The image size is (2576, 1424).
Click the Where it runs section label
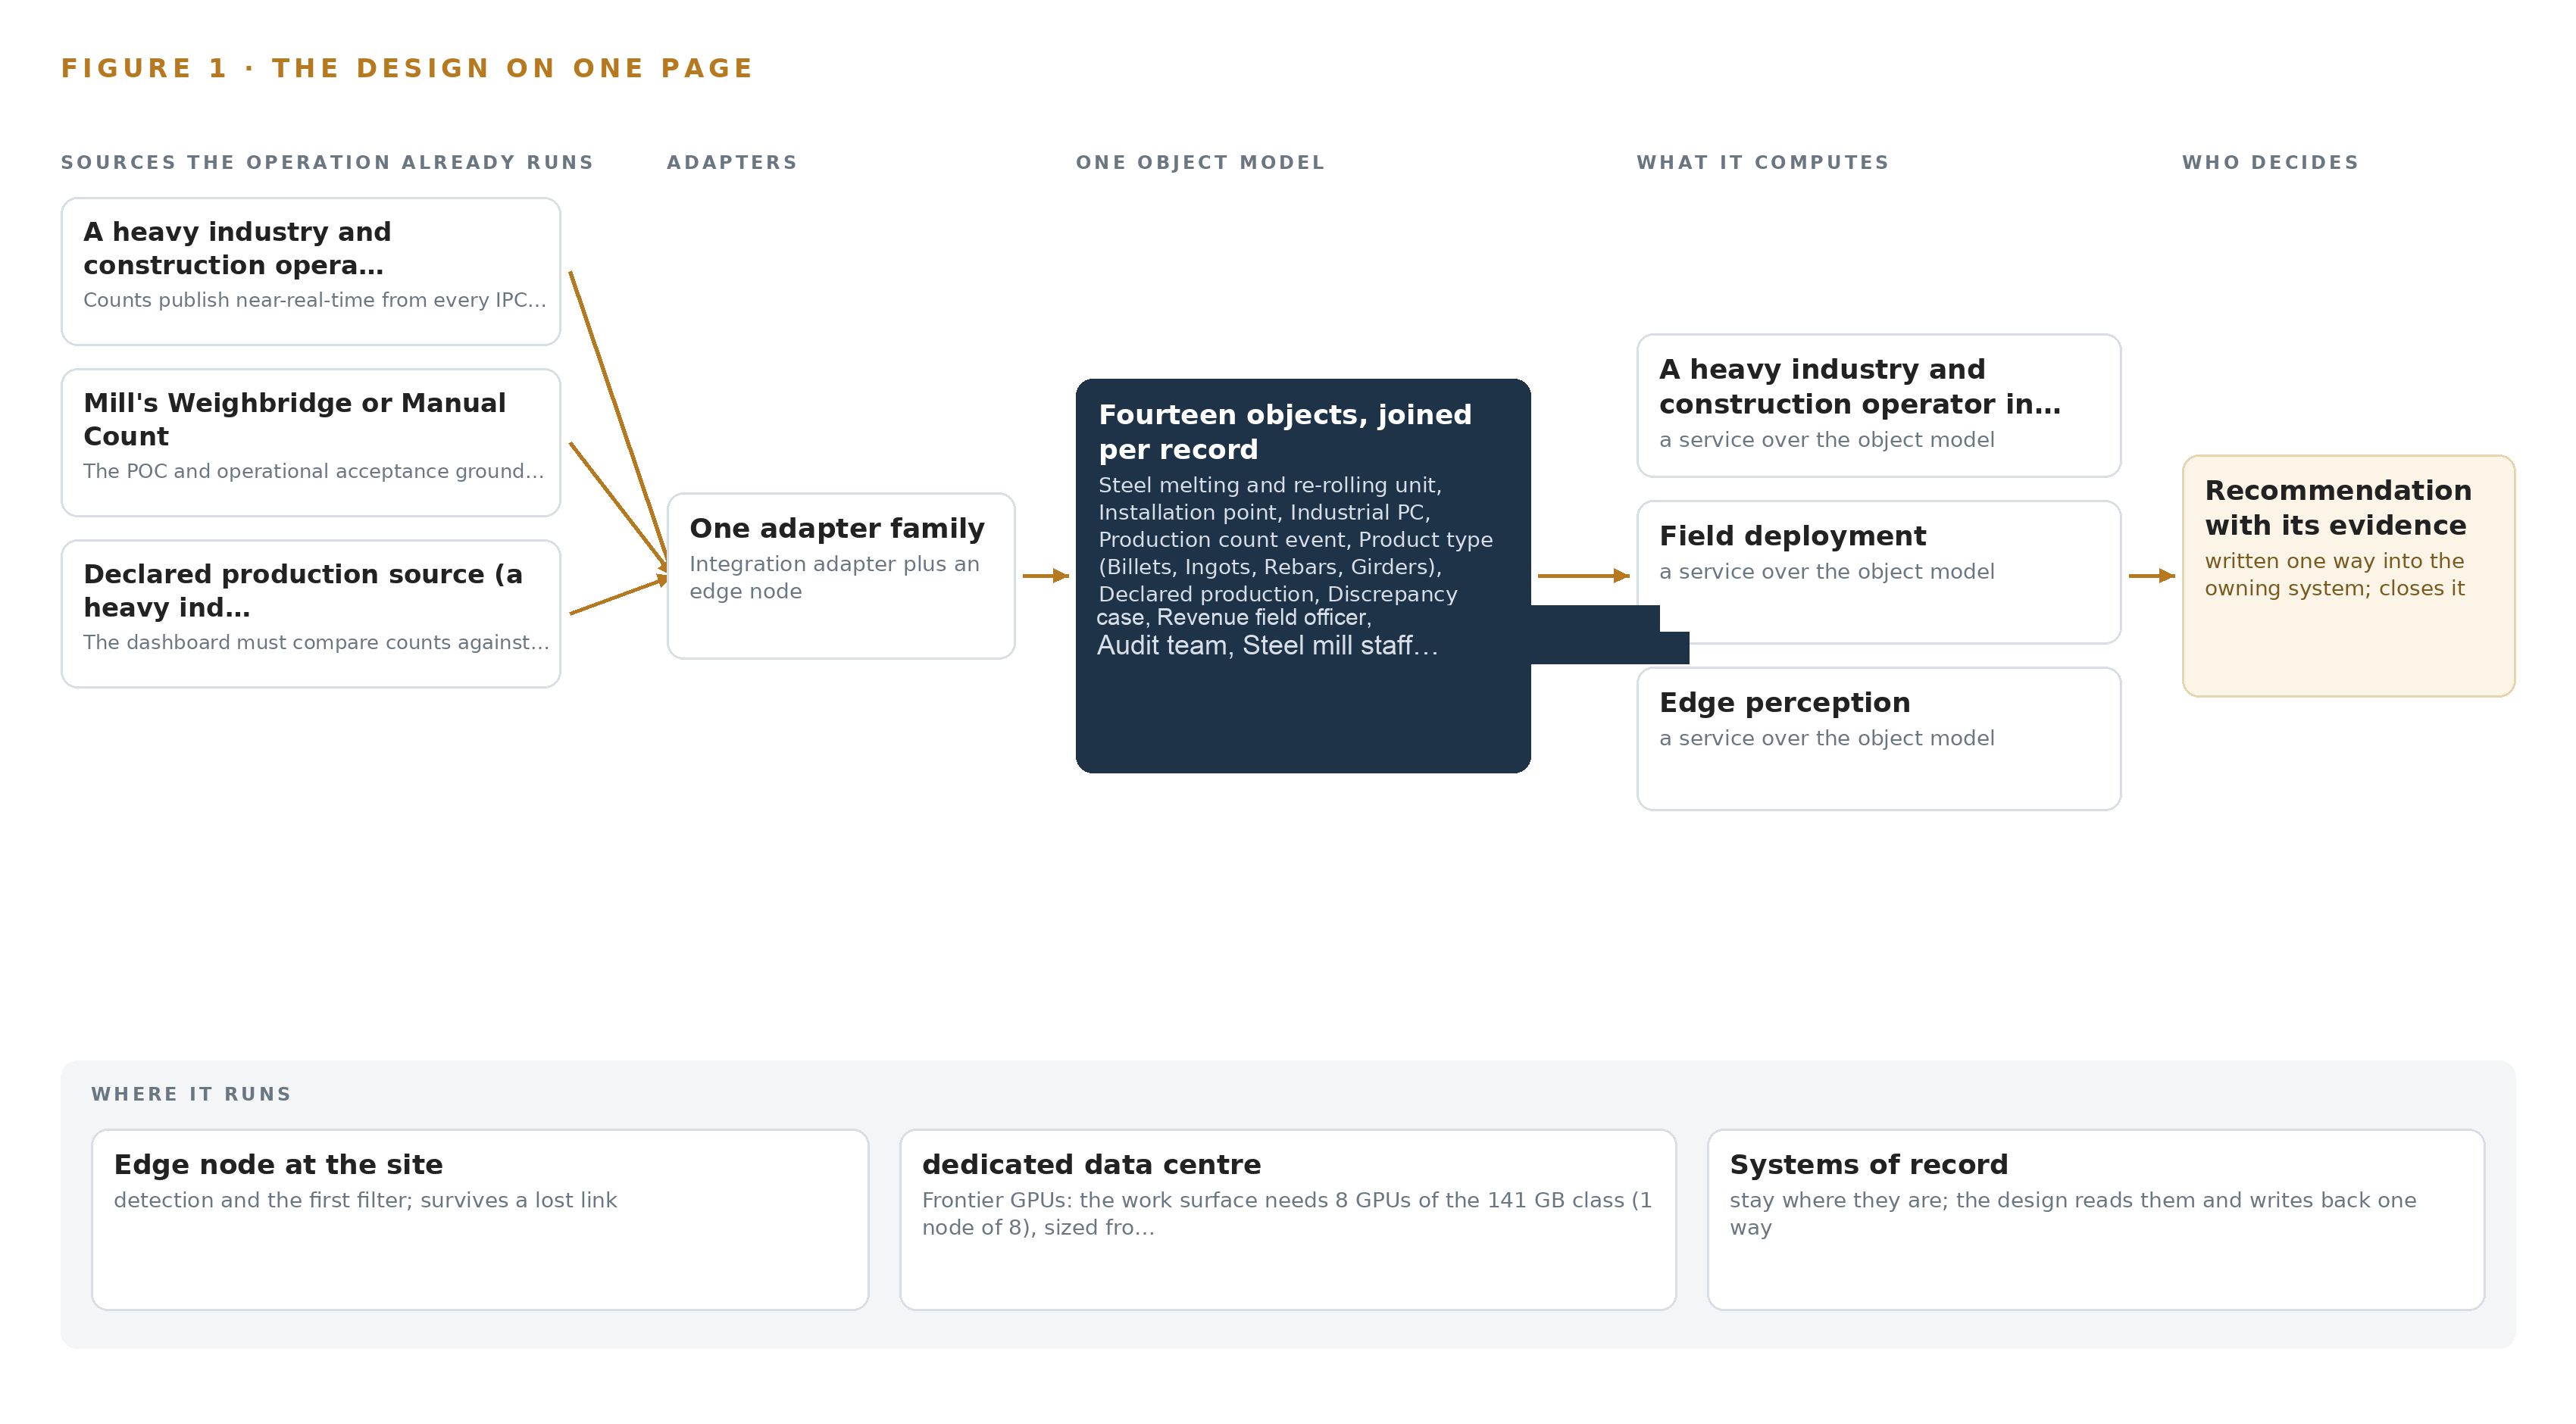[x=191, y=1094]
